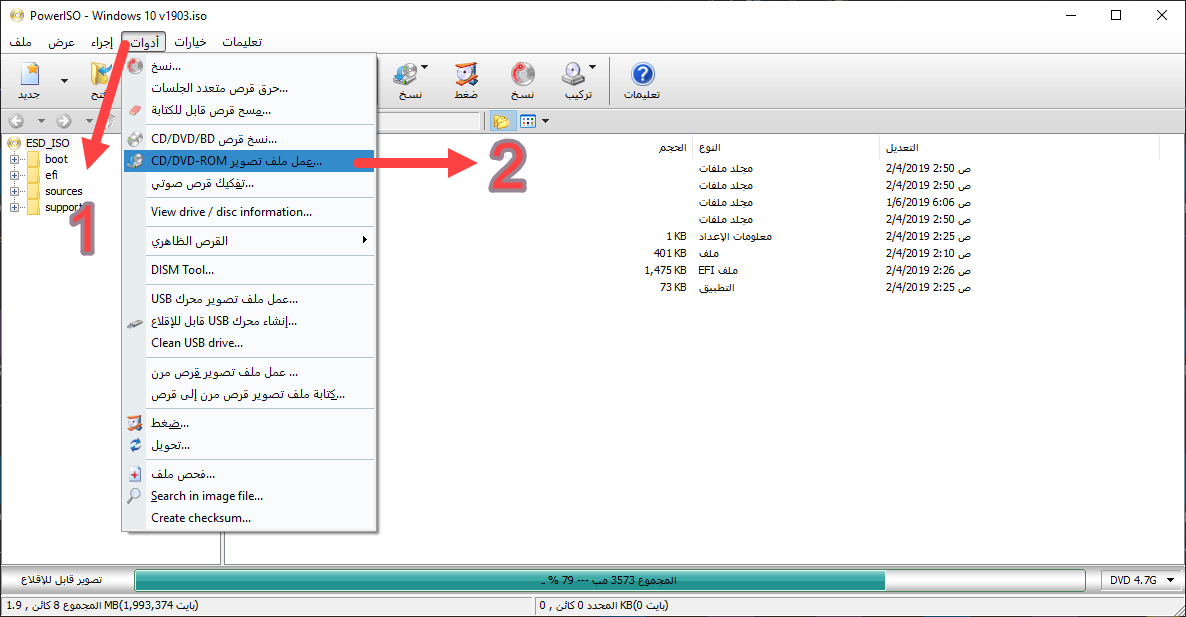The height and width of the screenshot is (617, 1186).
Task: Open the تعليمات menu in menu bar
Action: click(242, 42)
